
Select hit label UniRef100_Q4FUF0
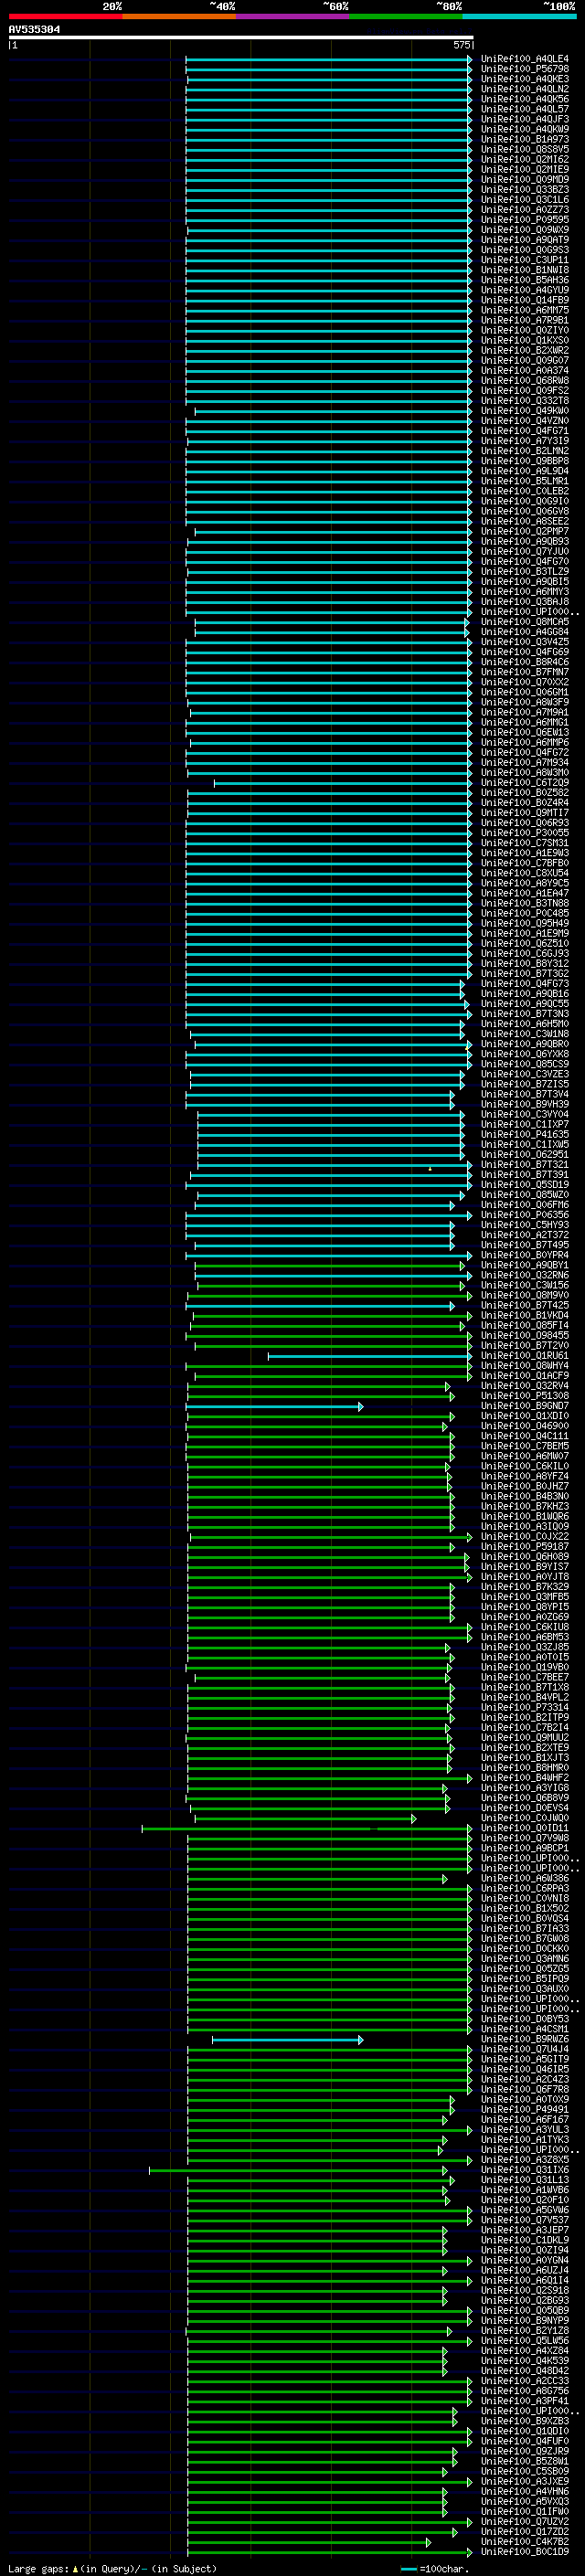[524, 2441]
